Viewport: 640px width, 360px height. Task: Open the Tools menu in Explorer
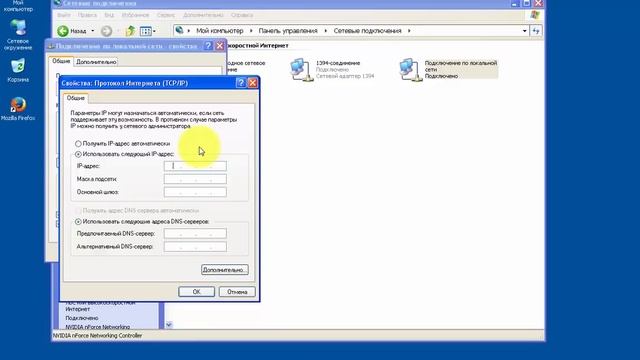(x=166, y=15)
